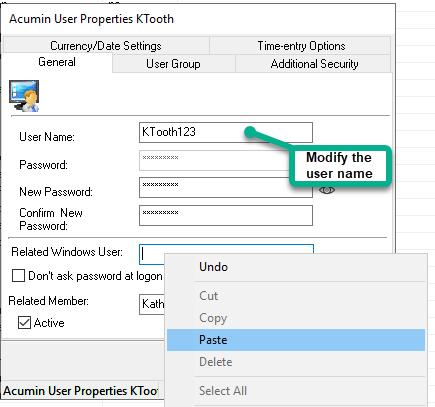435x407 pixels.
Task: Select the General tab
Action: point(57,62)
